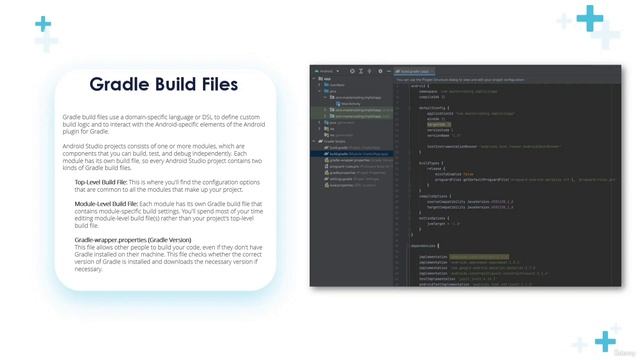Open the Android project view dropdown
640x360 pixels.
click(327, 71)
